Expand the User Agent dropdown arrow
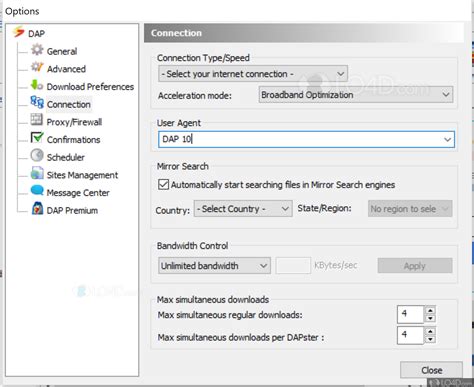 pos(448,139)
